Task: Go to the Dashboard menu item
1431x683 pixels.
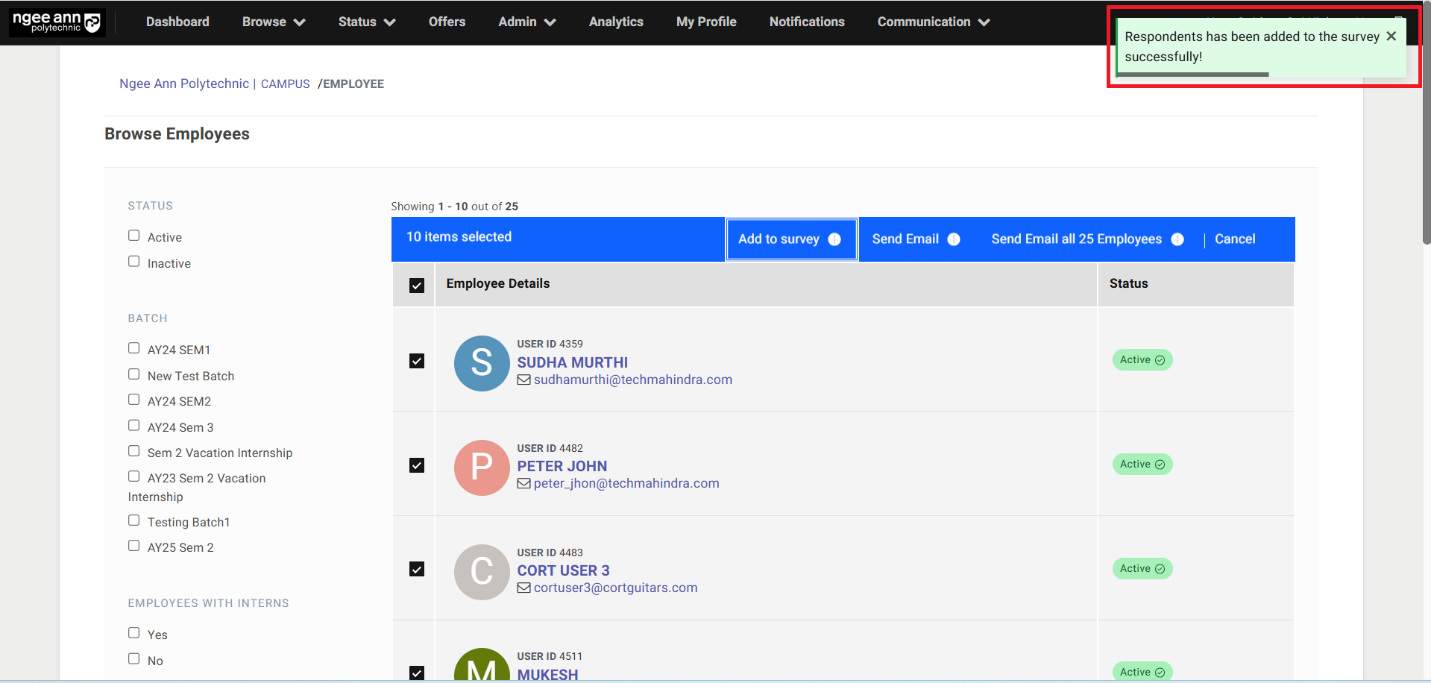Action: [x=177, y=20]
